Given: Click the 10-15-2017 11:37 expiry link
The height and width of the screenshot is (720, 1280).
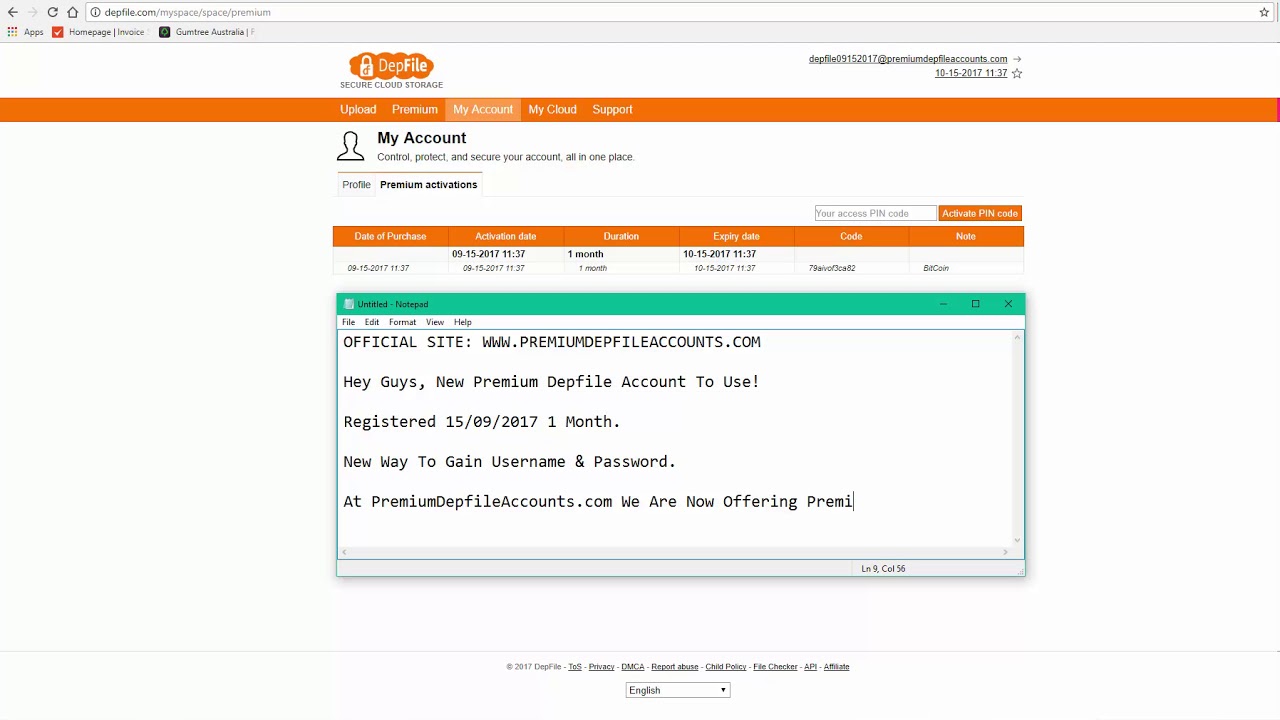Looking at the screenshot, I should (971, 73).
